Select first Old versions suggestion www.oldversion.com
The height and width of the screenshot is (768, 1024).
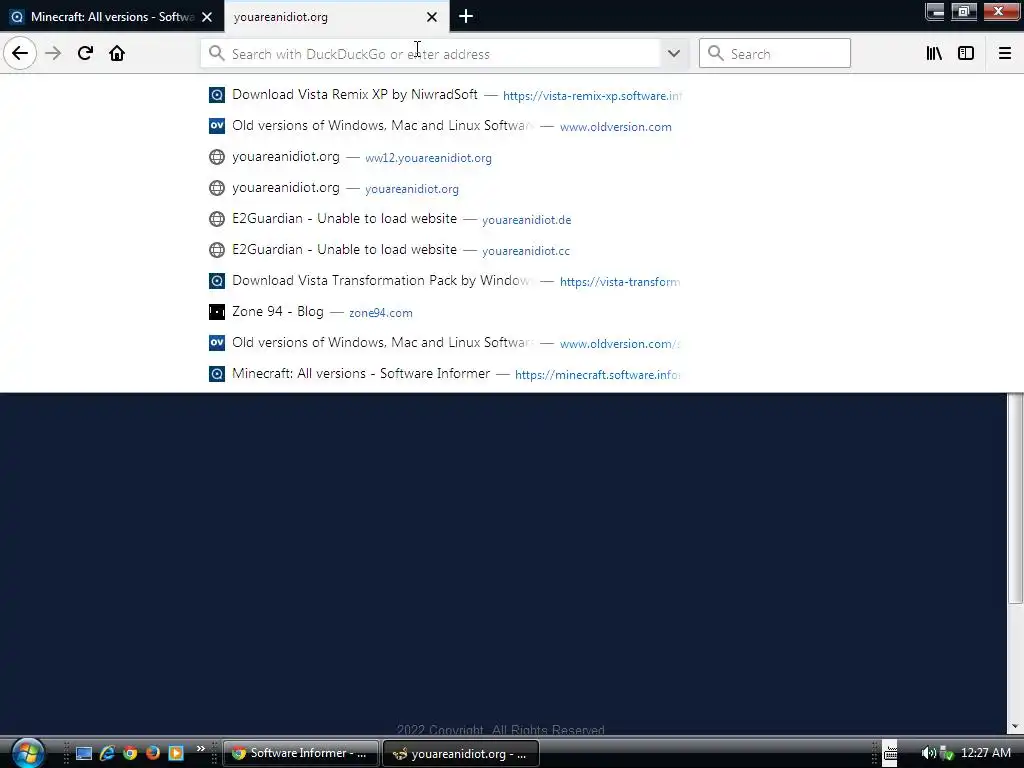(444, 126)
